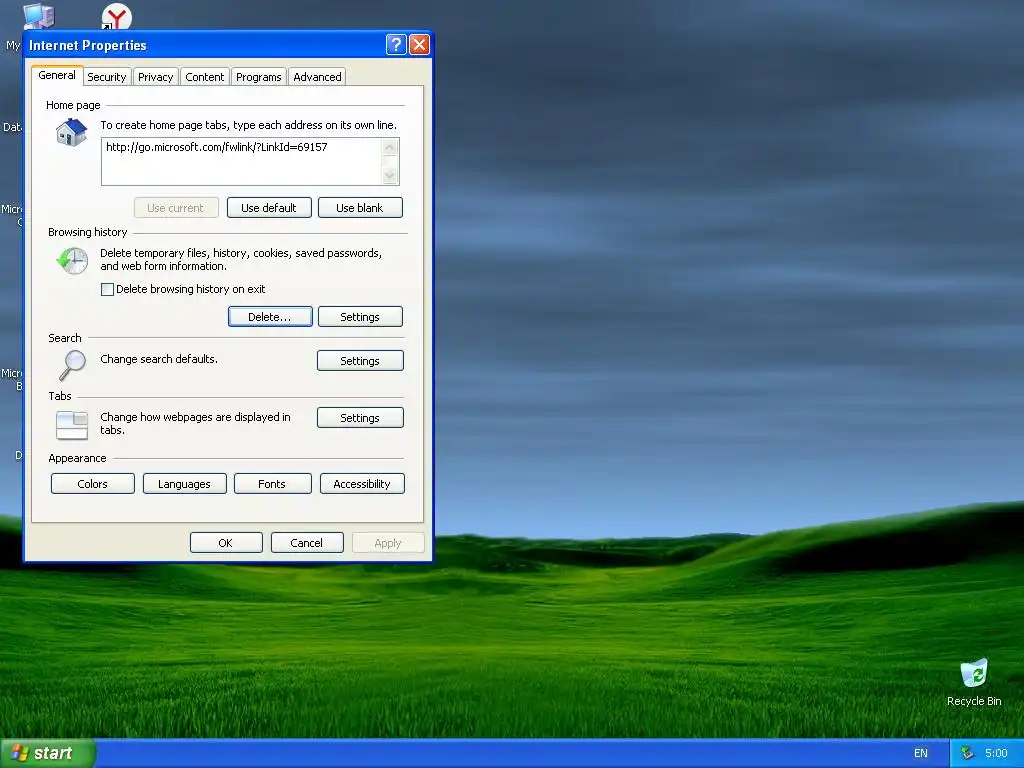The image size is (1024, 768).
Task: Click the Accessibility button
Action: pos(362,484)
